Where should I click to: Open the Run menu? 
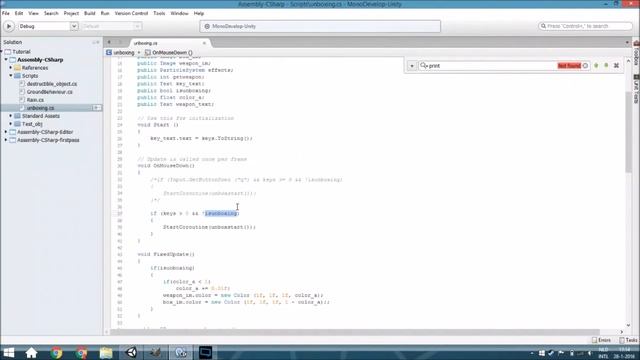(105, 13)
